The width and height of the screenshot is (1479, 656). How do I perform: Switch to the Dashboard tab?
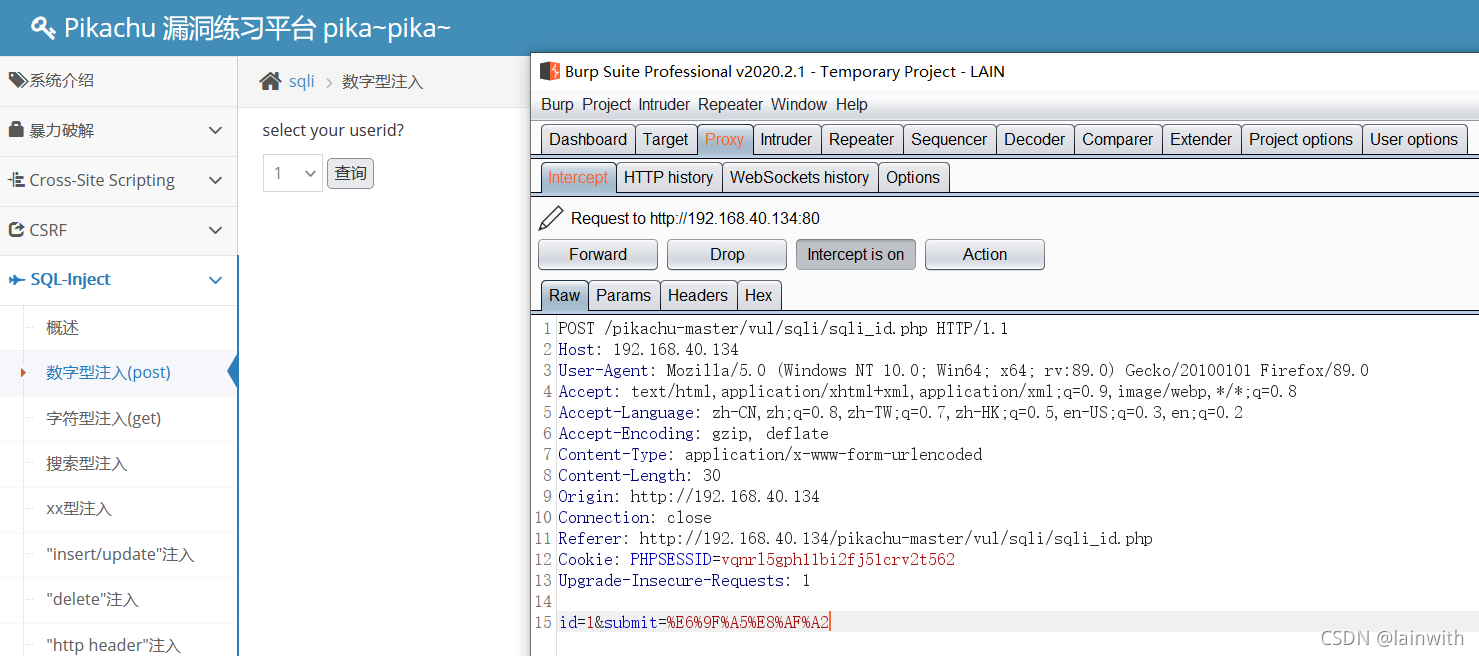[588, 139]
